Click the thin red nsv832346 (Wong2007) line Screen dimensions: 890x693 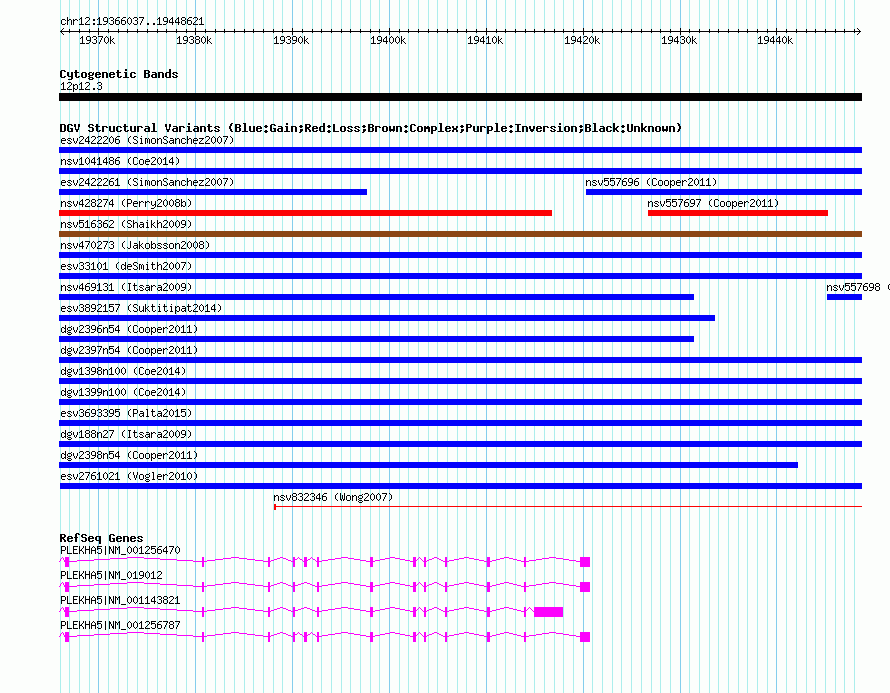click(x=568, y=506)
